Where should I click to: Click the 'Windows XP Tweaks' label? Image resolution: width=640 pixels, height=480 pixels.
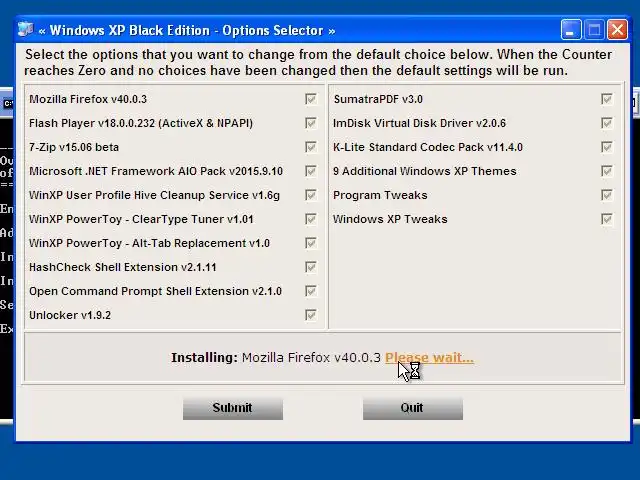[390, 219]
